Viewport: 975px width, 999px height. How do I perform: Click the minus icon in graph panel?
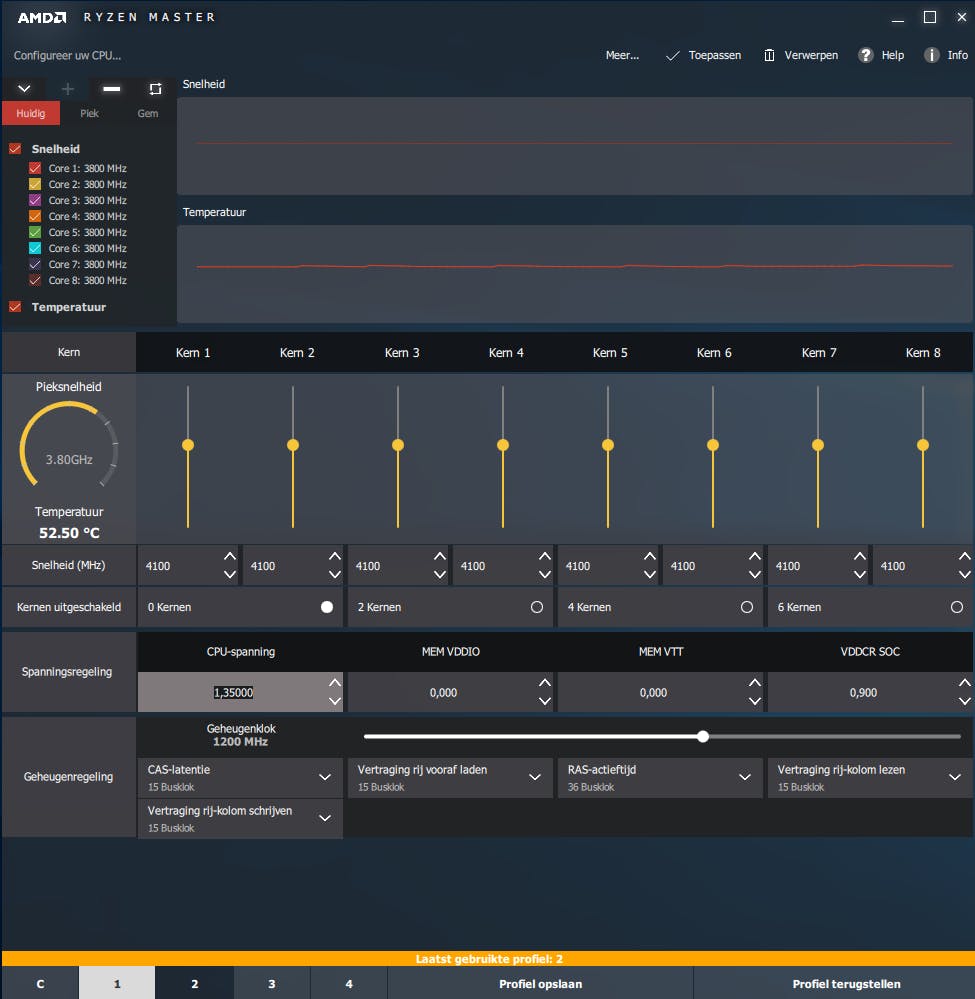pos(112,89)
